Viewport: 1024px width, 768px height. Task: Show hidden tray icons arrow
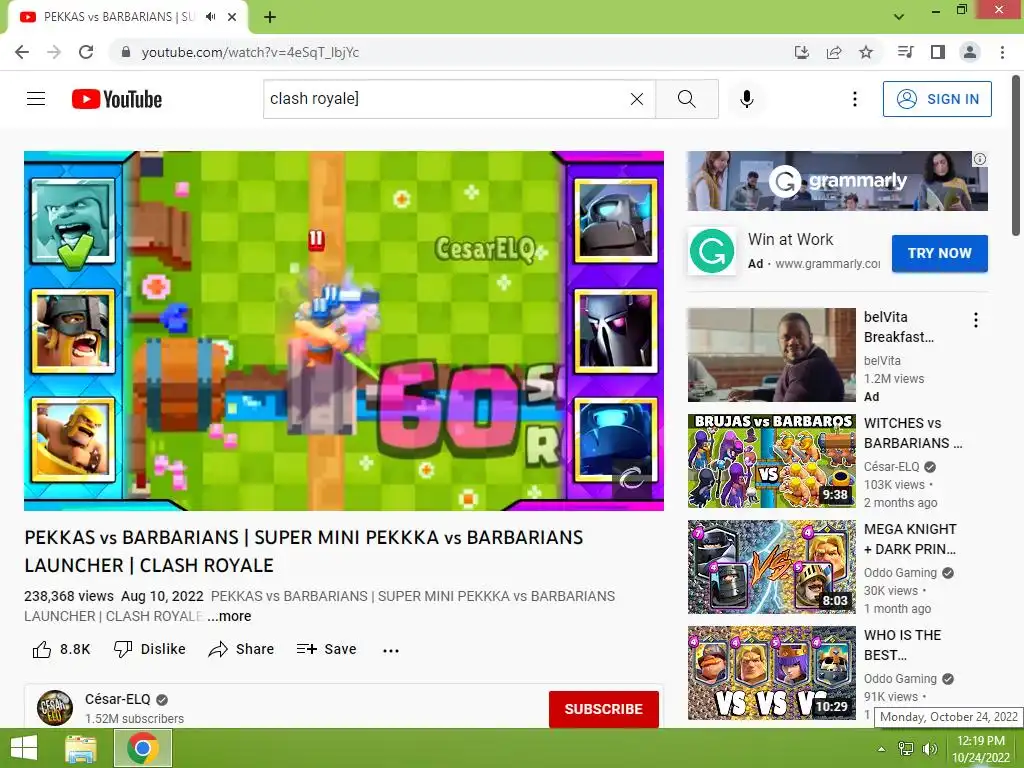pyautogui.click(x=881, y=749)
